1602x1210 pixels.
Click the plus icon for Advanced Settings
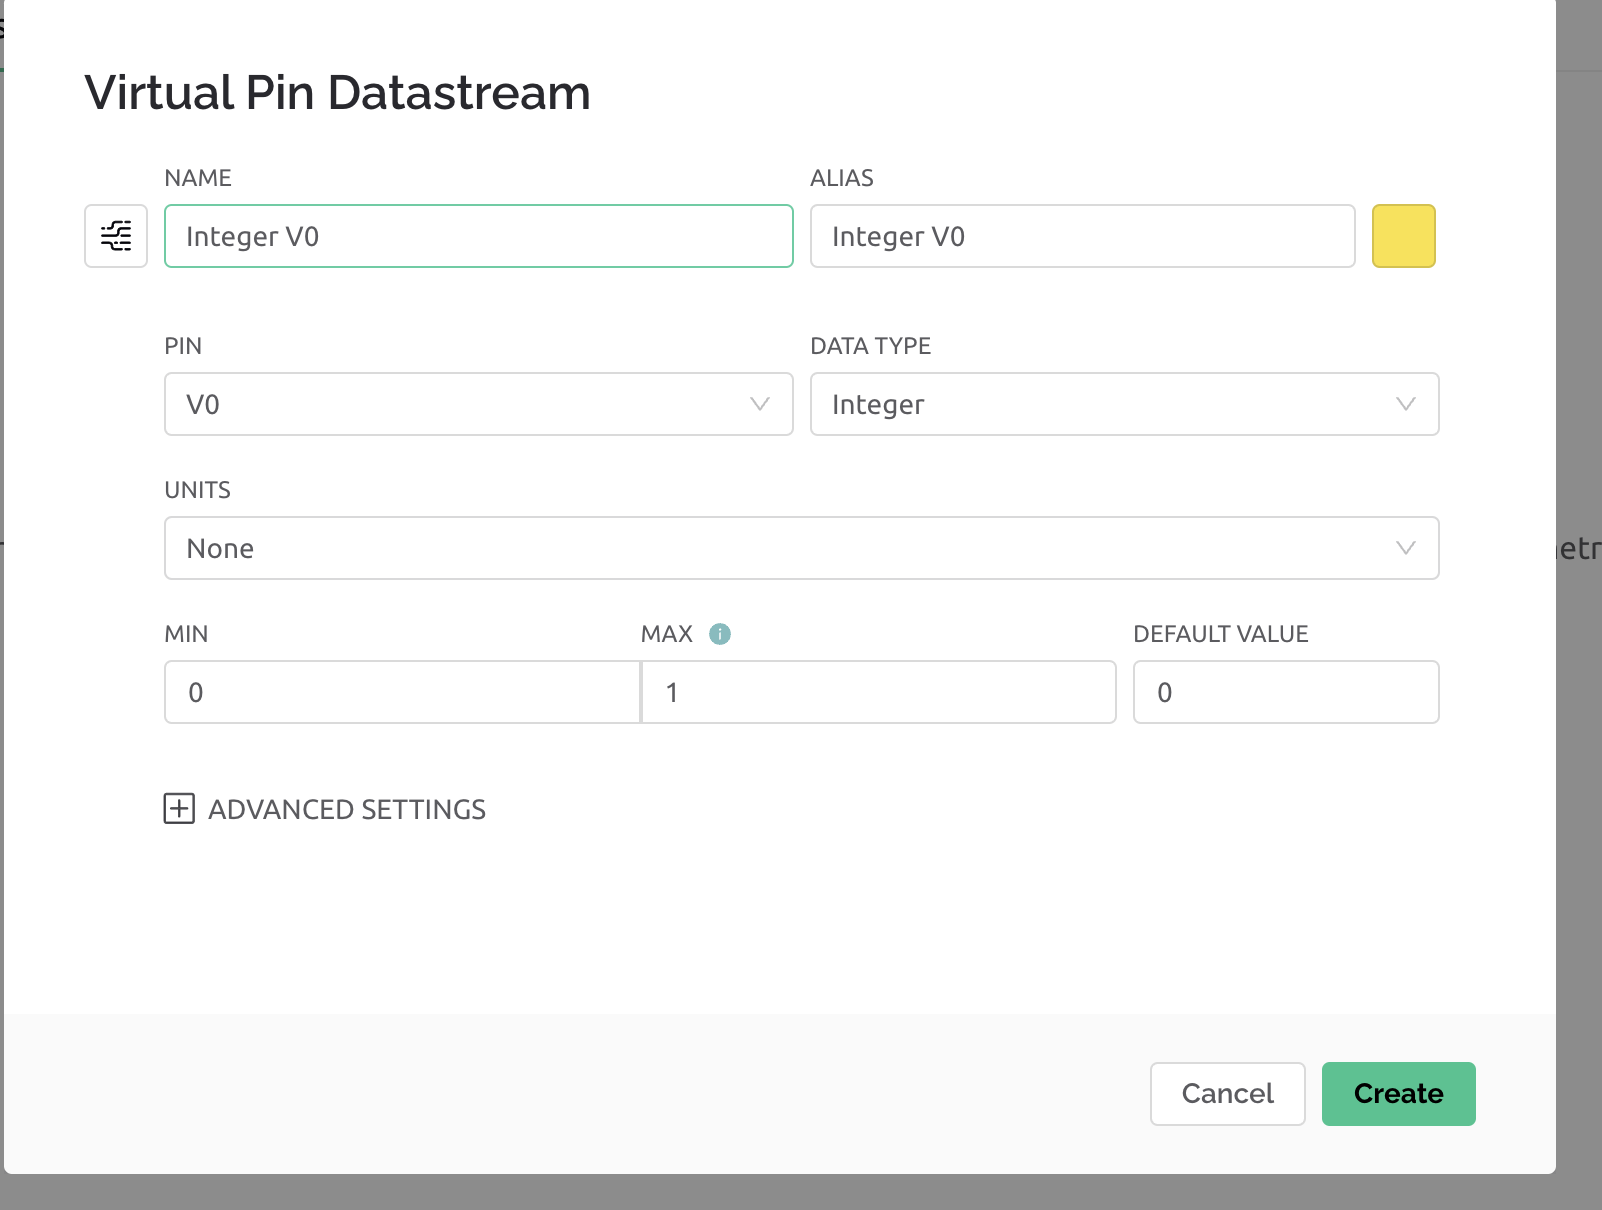(179, 809)
